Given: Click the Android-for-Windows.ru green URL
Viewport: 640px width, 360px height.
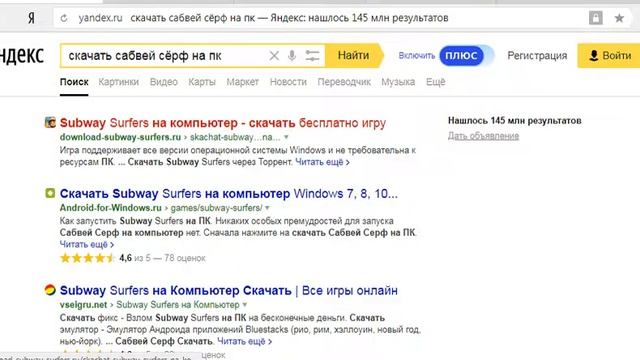Looking at the screenshot, I should point(111,208).
